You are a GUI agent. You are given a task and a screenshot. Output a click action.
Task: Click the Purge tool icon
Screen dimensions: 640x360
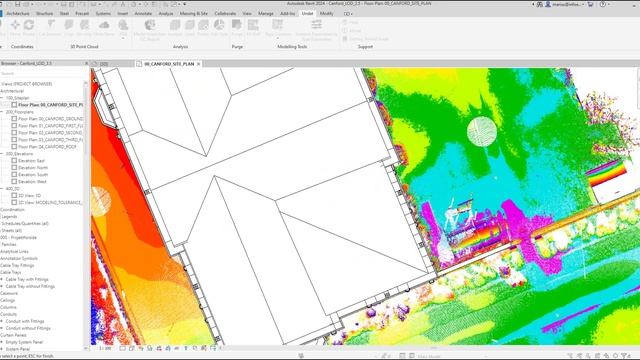click(237, 25)
